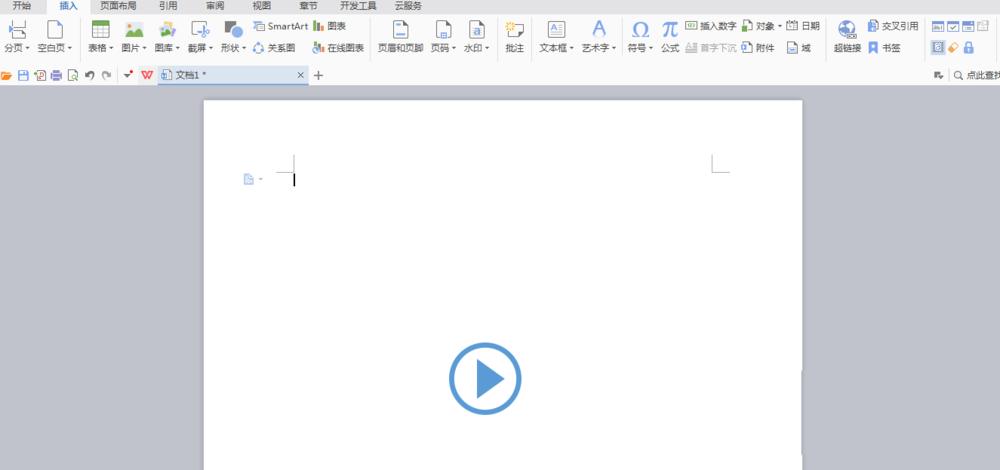Screen dimensions: 1000x470
Task: Open 在线图表 online charts
Action: [338, 48]
